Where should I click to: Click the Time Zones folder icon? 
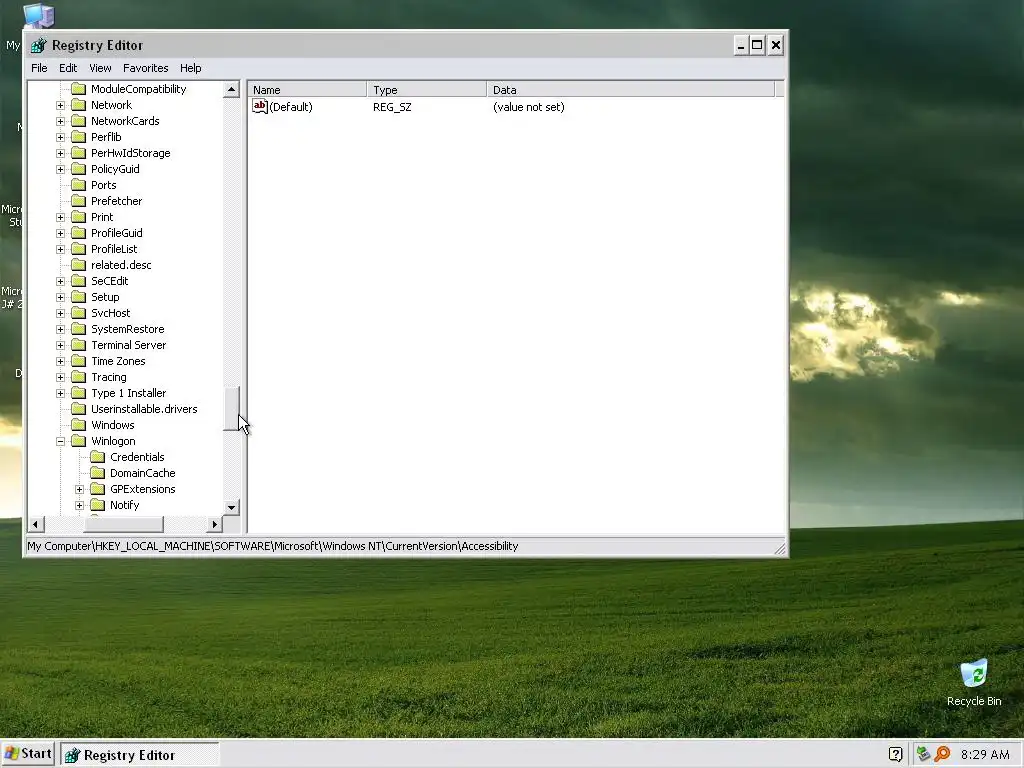pyautogui.click(x=78, y=361)
